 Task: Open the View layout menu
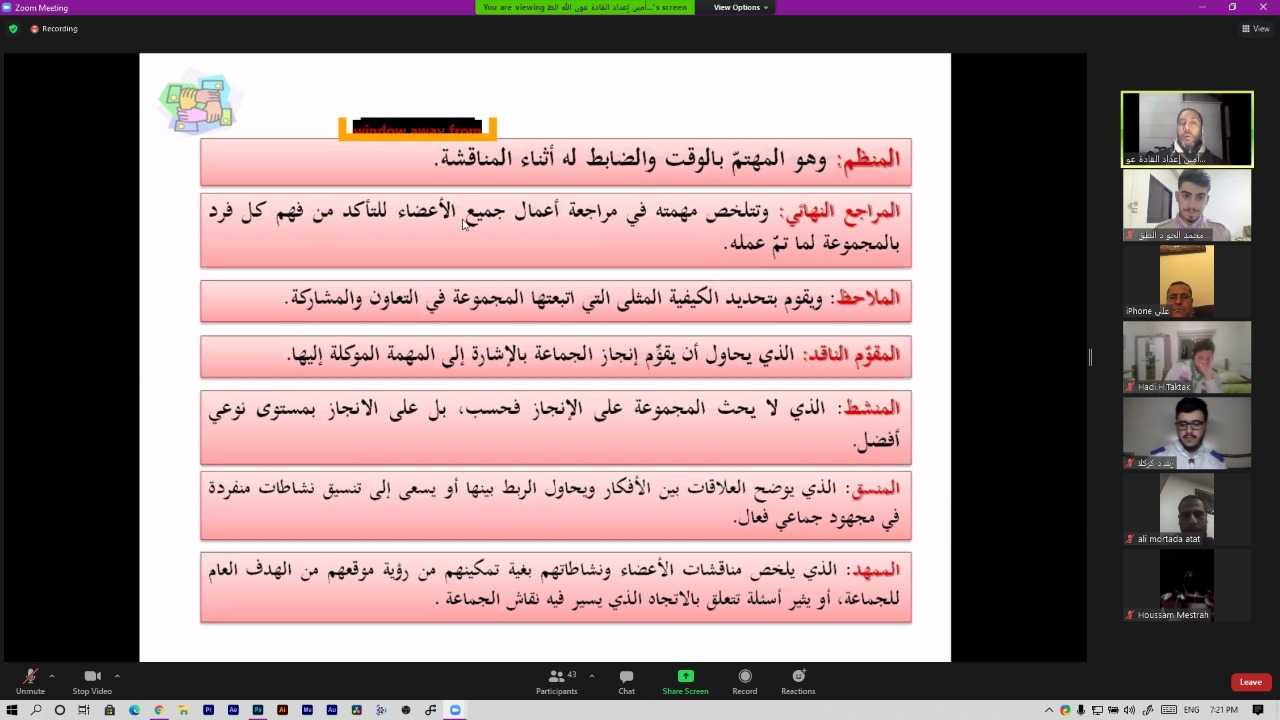(1255, 29)
